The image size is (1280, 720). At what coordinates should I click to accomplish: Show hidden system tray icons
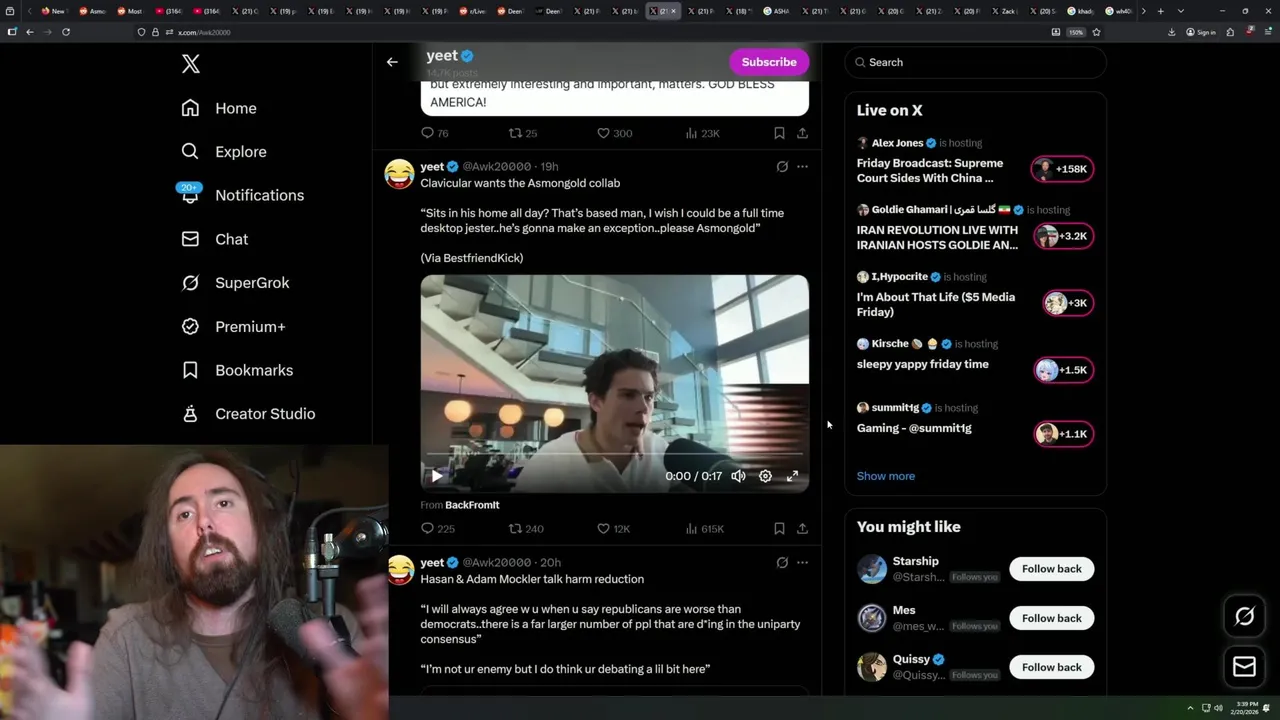tap(1190, 708)
